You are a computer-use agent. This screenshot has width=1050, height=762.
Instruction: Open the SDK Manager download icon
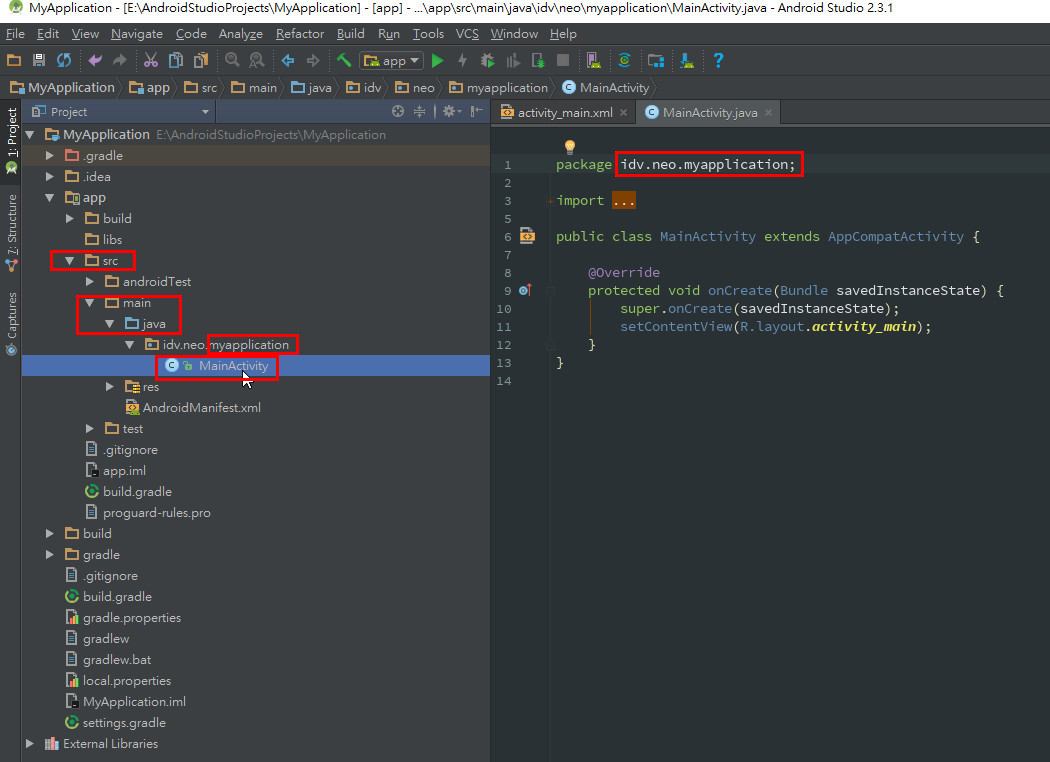686,61
